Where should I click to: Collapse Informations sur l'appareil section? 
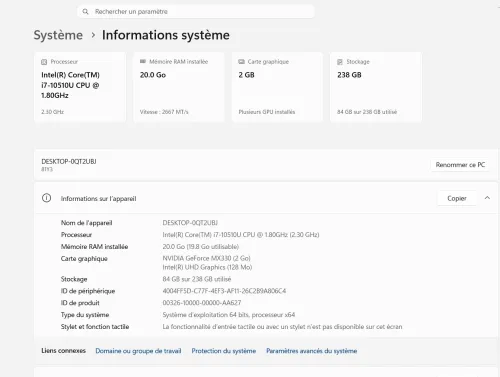[487, 198]
